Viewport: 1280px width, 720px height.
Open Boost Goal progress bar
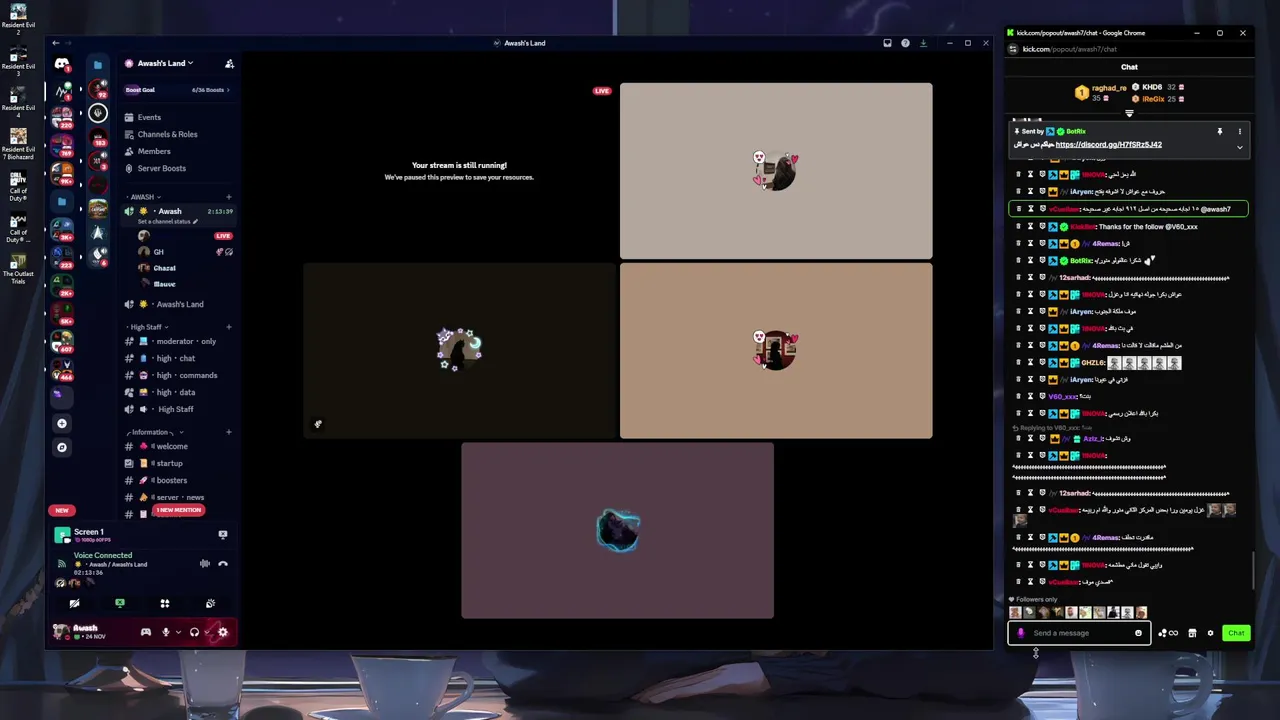coord(179,90)
